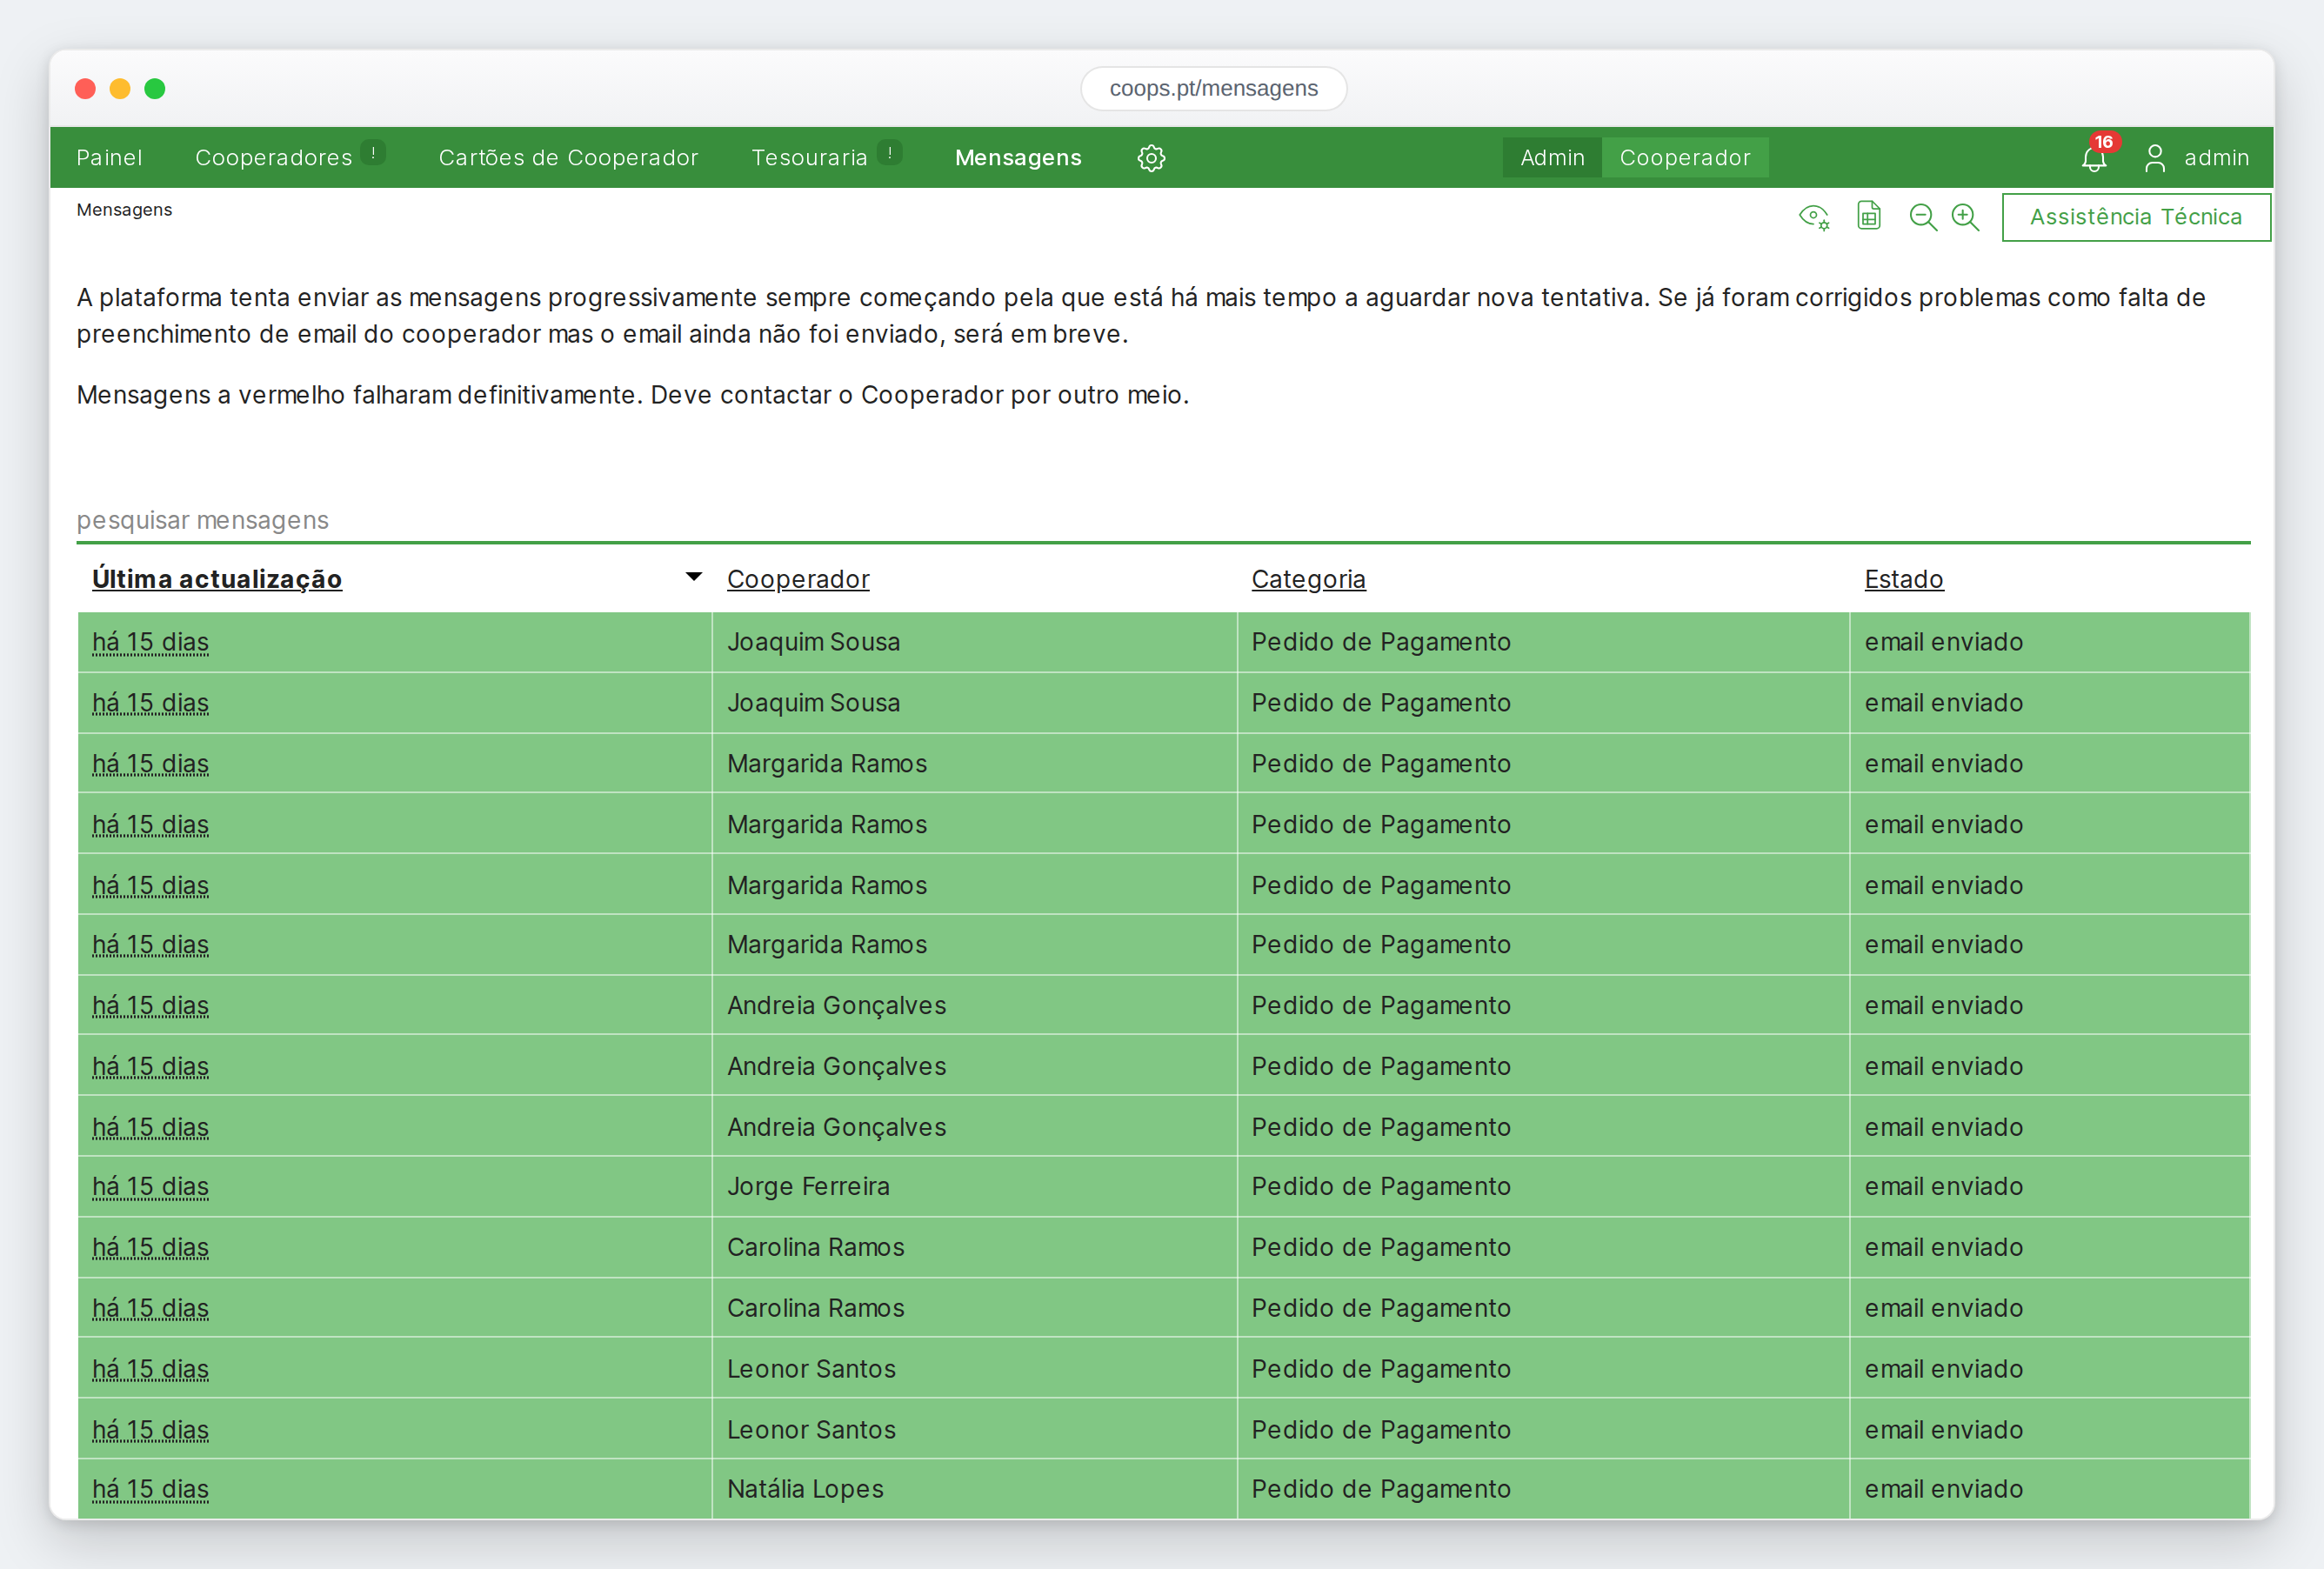Toggle sort arrow on Última actualização

point(693,577)
